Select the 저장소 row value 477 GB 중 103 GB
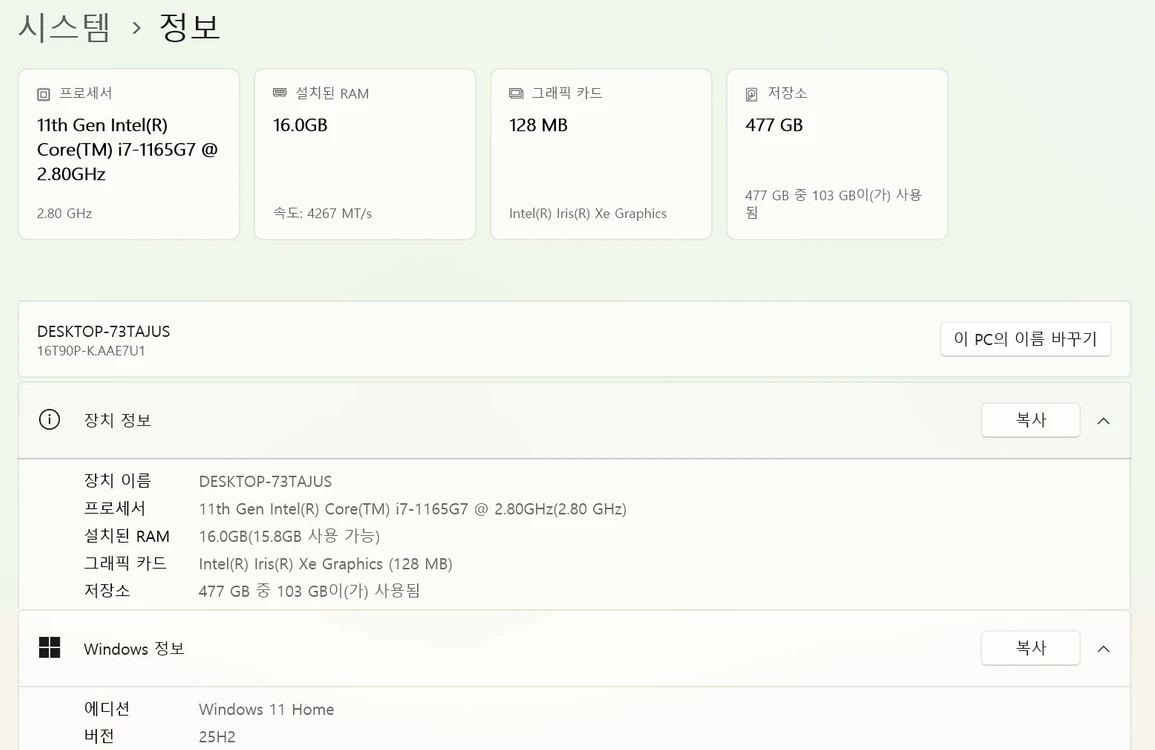The width and height of the screenshot is (1155, 750). tap(309, 591)
